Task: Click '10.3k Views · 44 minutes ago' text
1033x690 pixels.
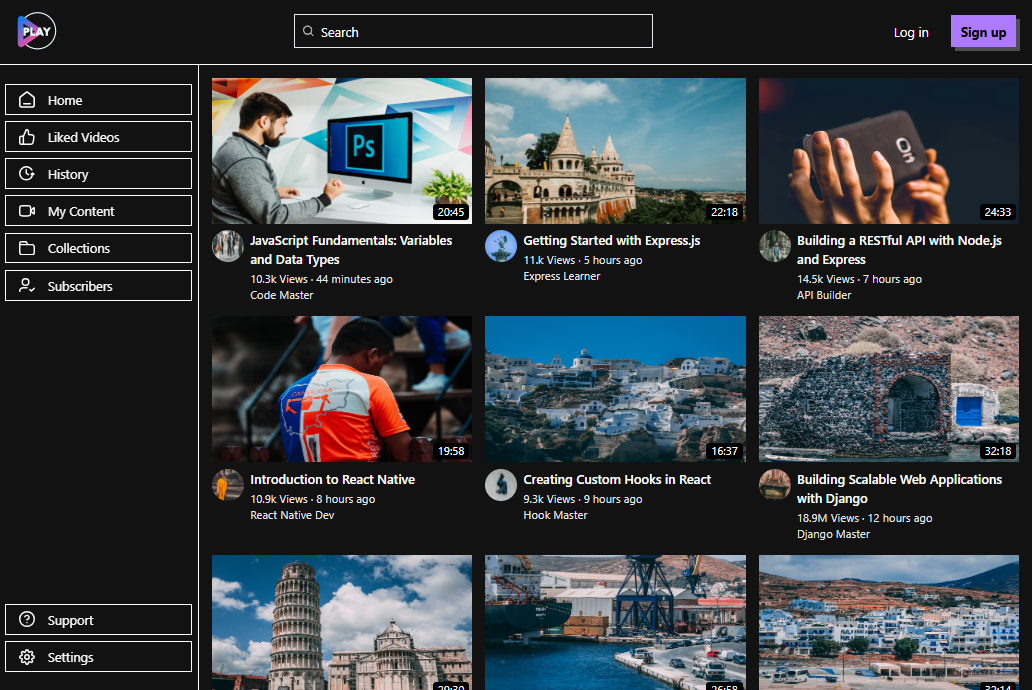Action: click(321, 279)
